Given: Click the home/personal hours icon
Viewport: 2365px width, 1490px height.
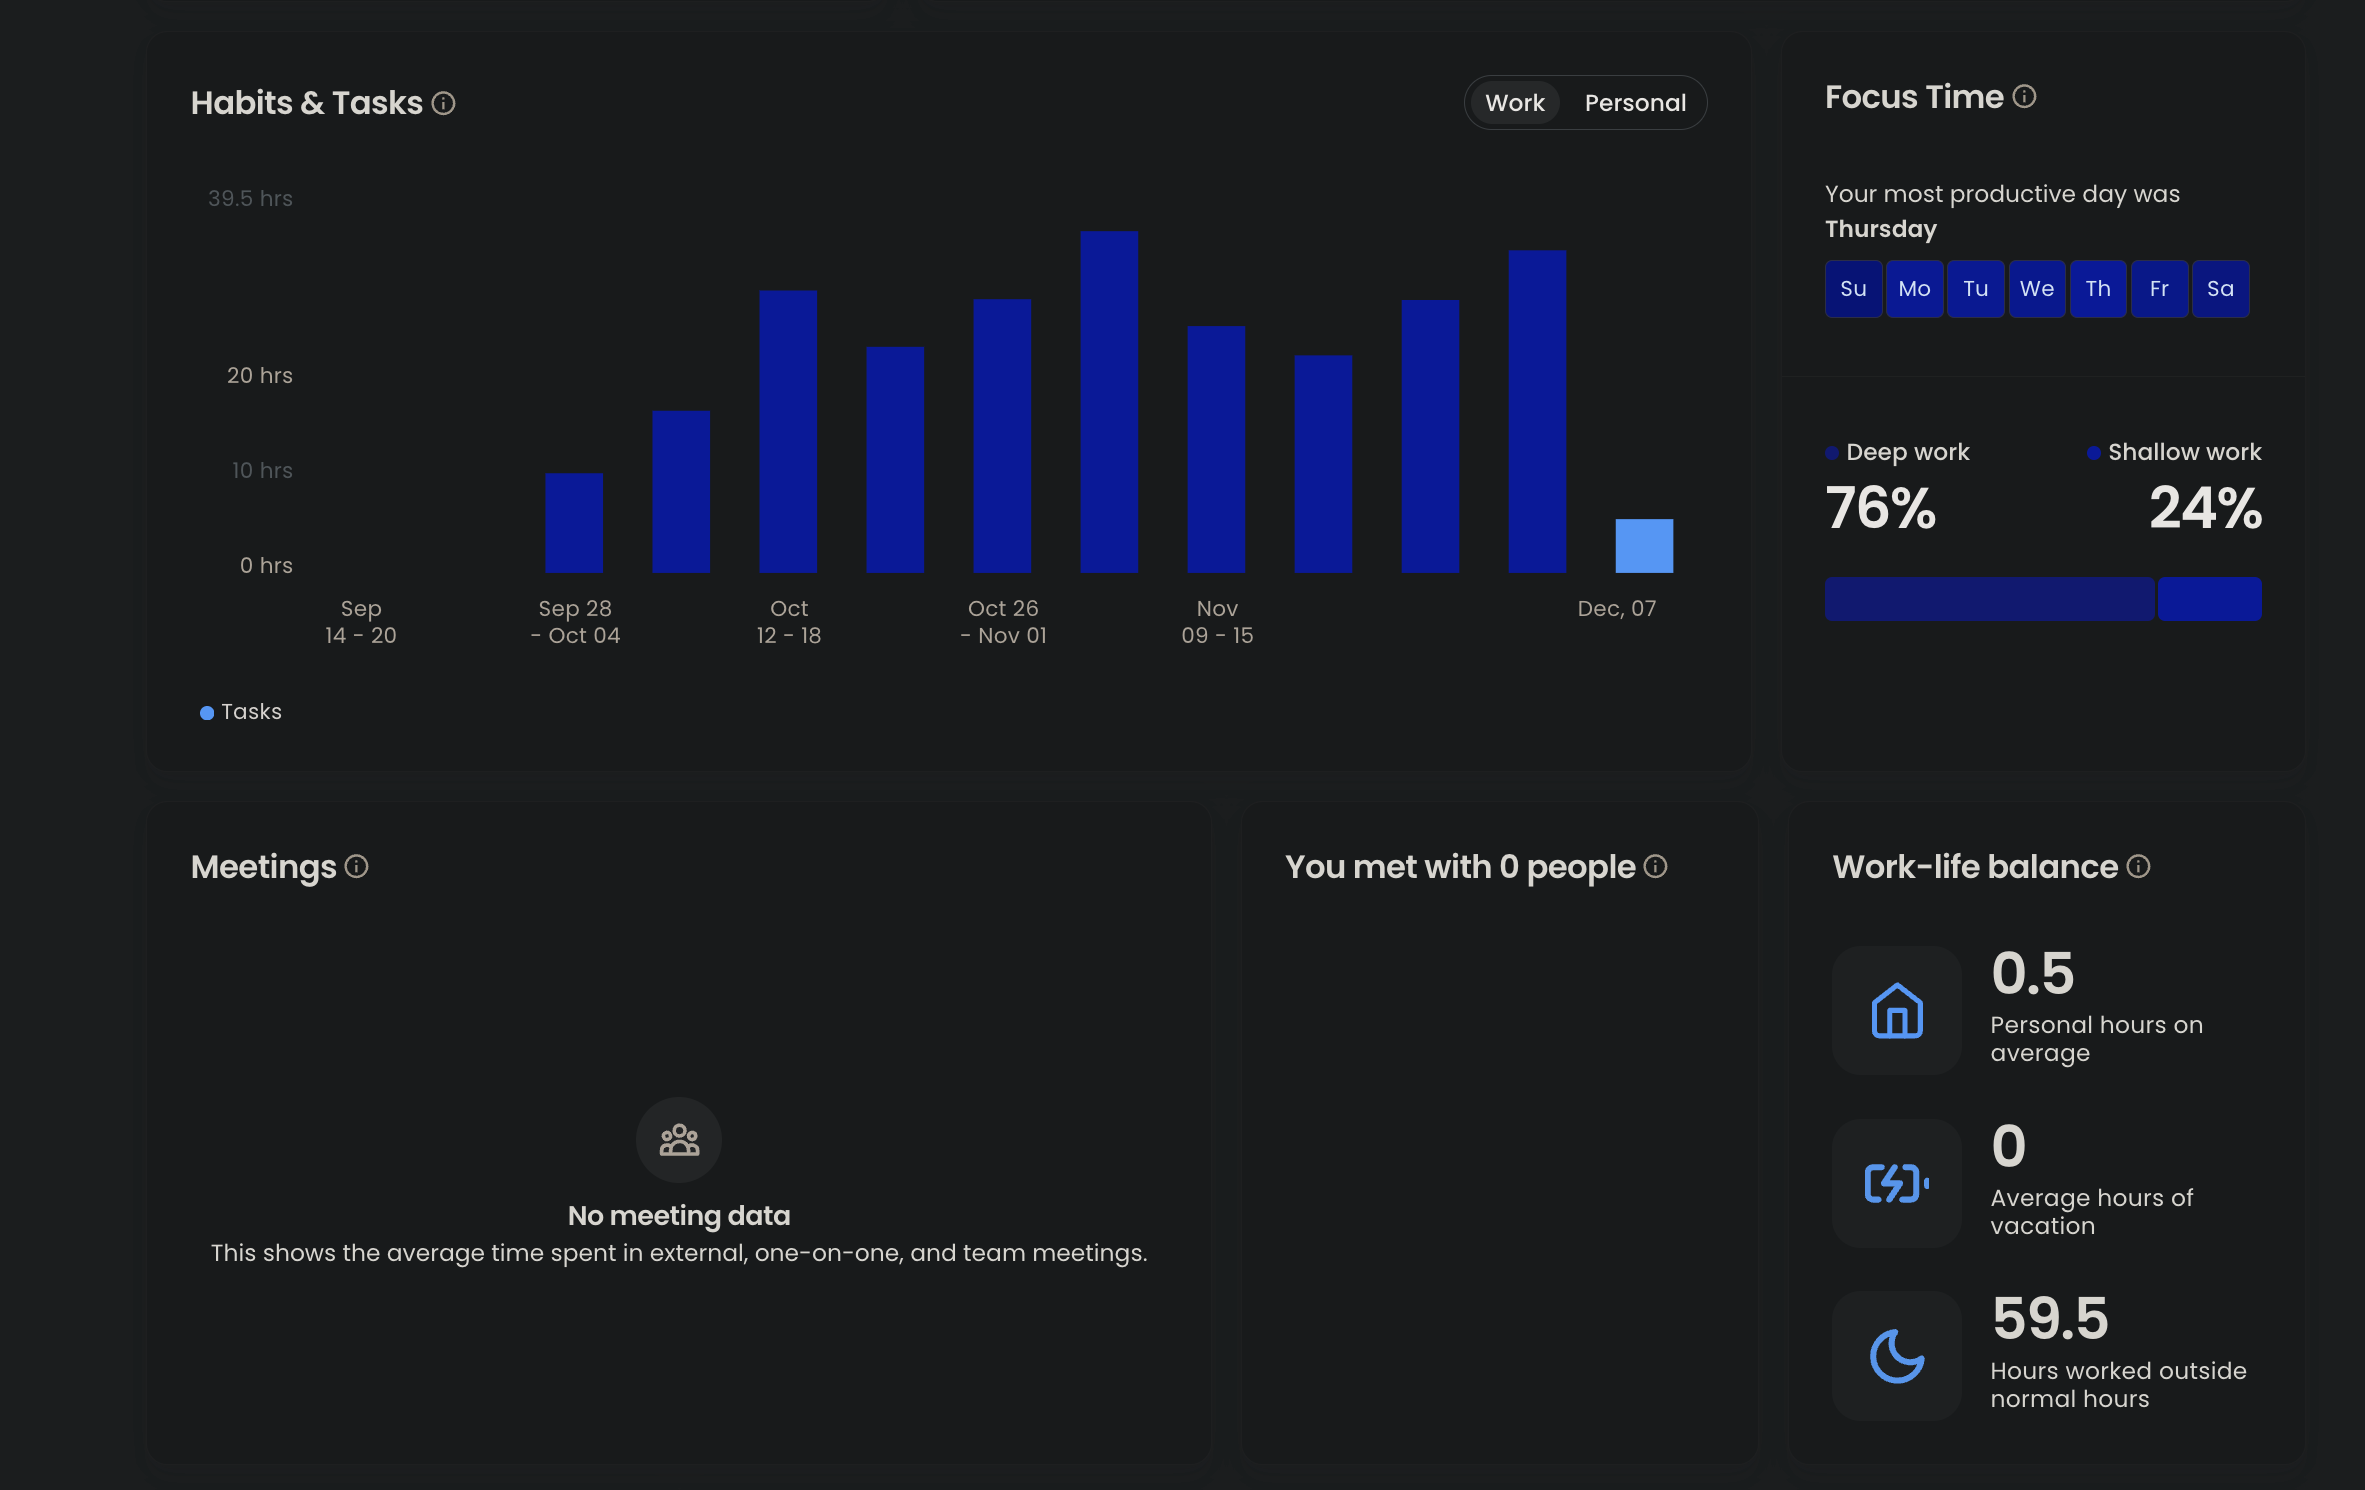Looking at the screenshot, I should tap(1895, 1009).
